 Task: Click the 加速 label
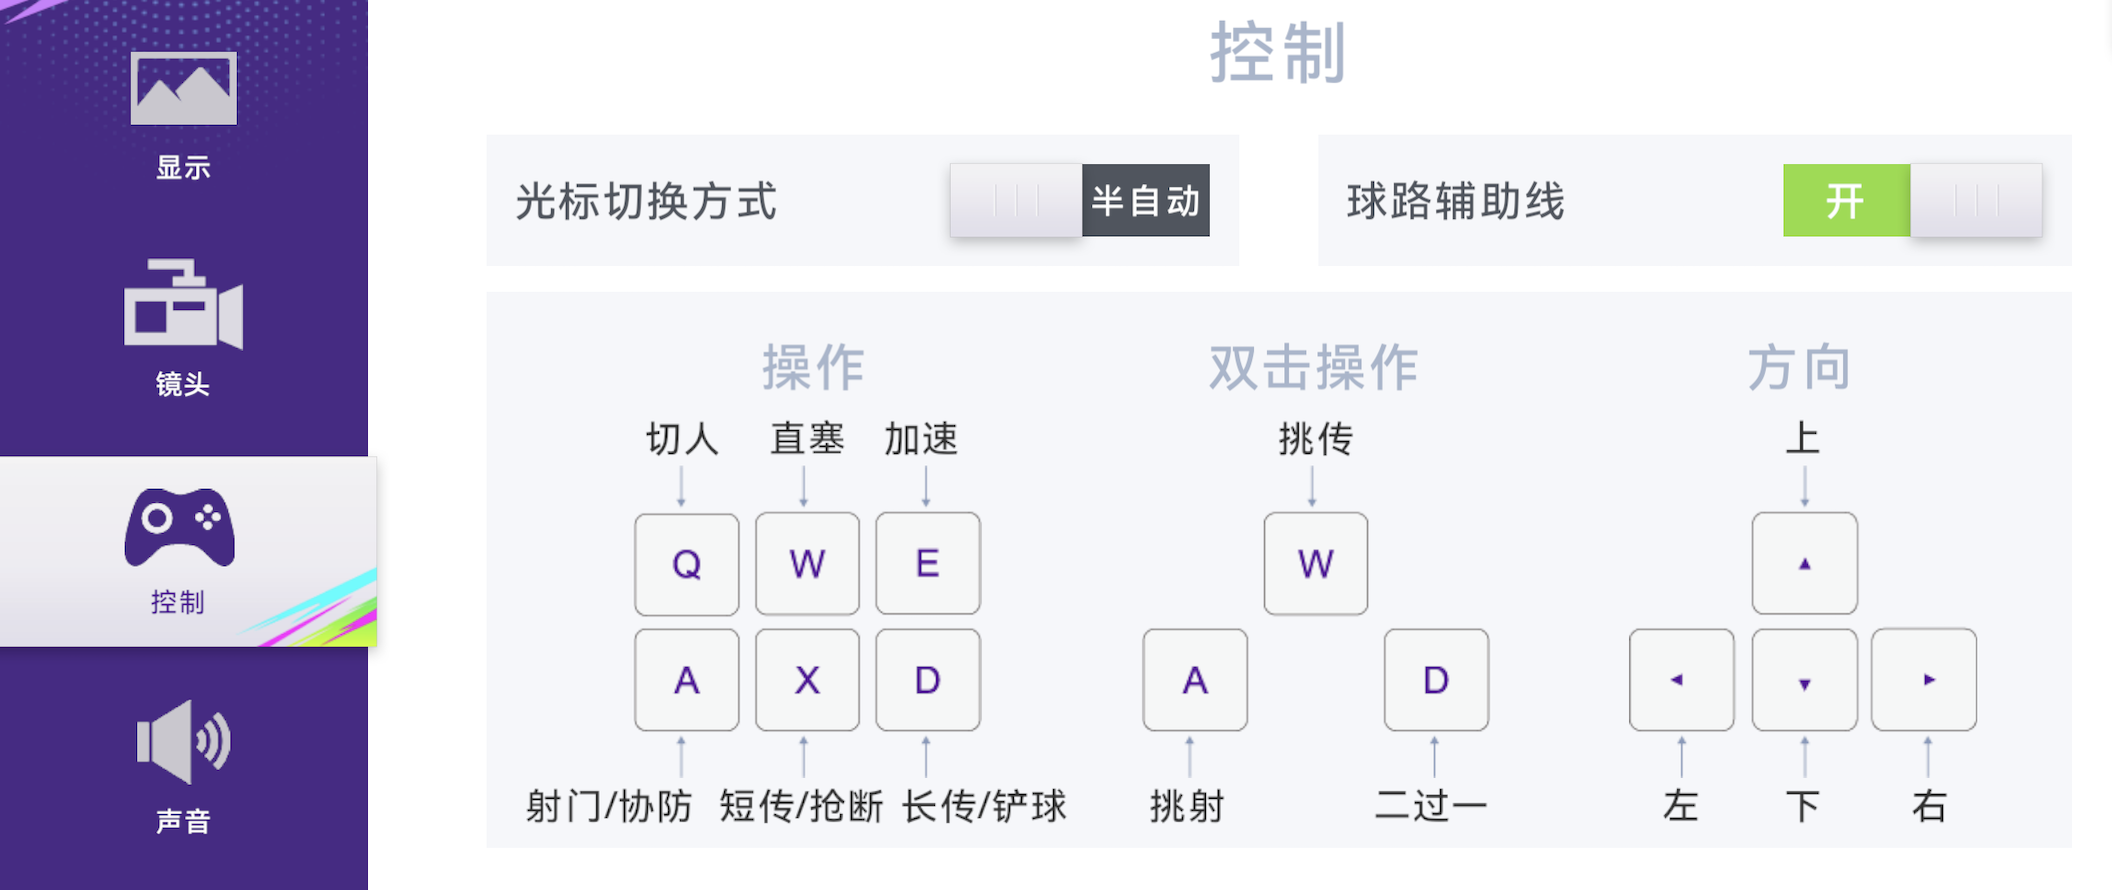(x=921, y=439)
